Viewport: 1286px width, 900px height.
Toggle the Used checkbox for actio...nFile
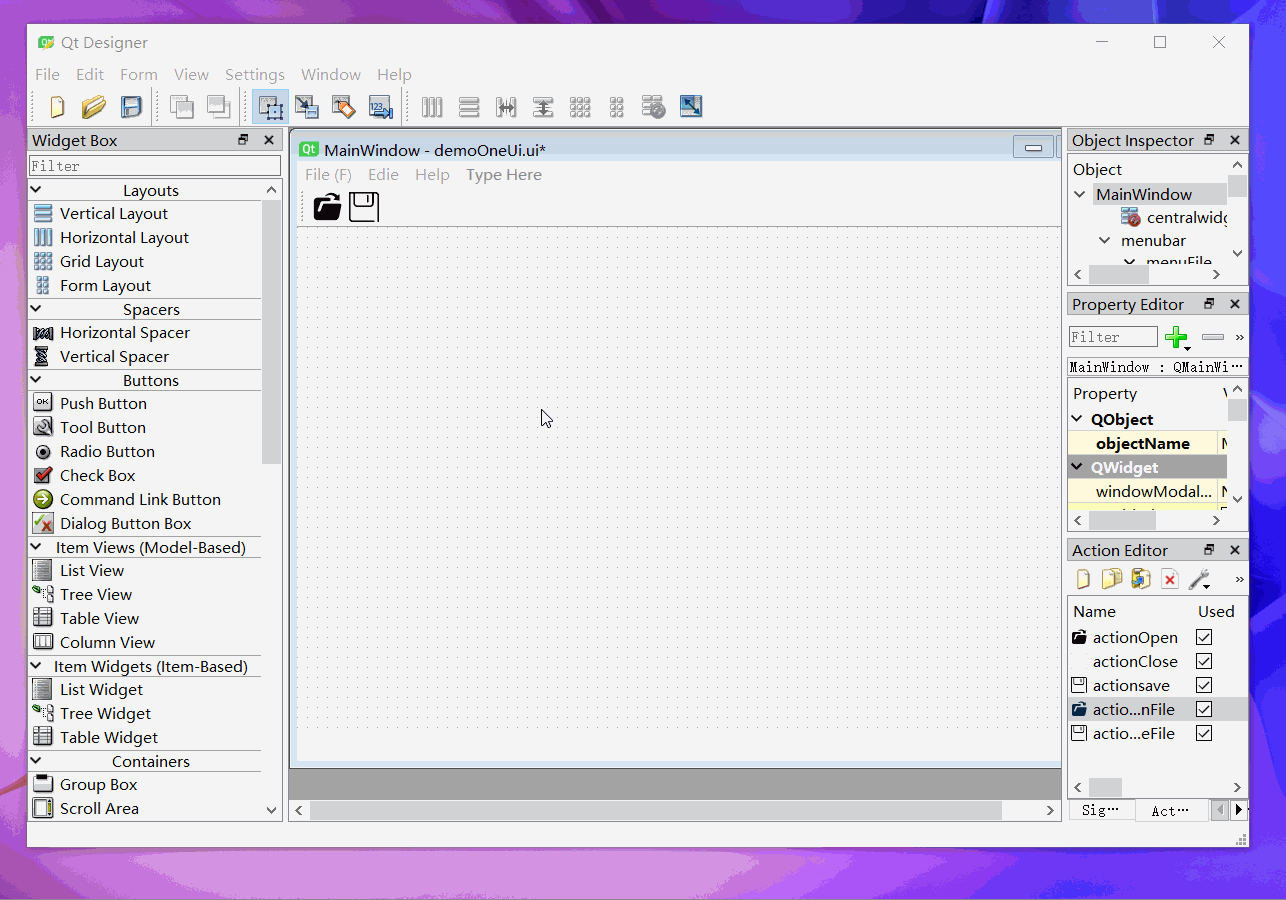[x=1204, y=709]
